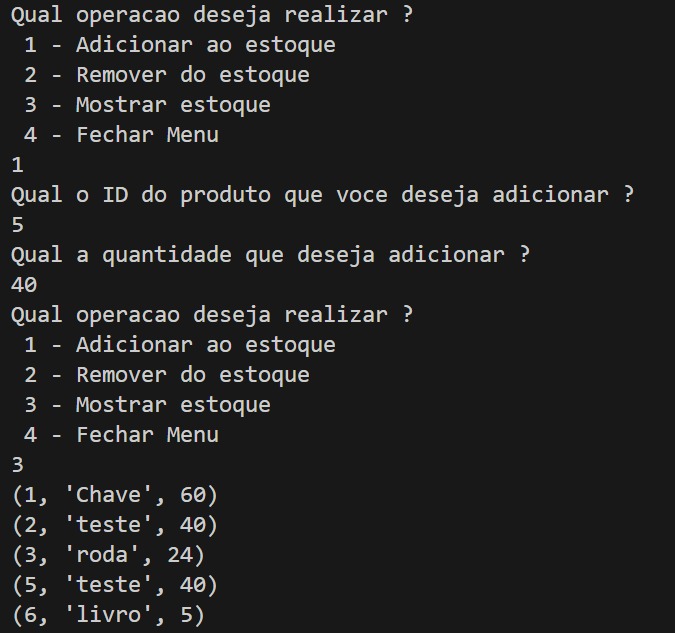
Task: Click the typed quantity value 40 input line
Action: point(24,284)
